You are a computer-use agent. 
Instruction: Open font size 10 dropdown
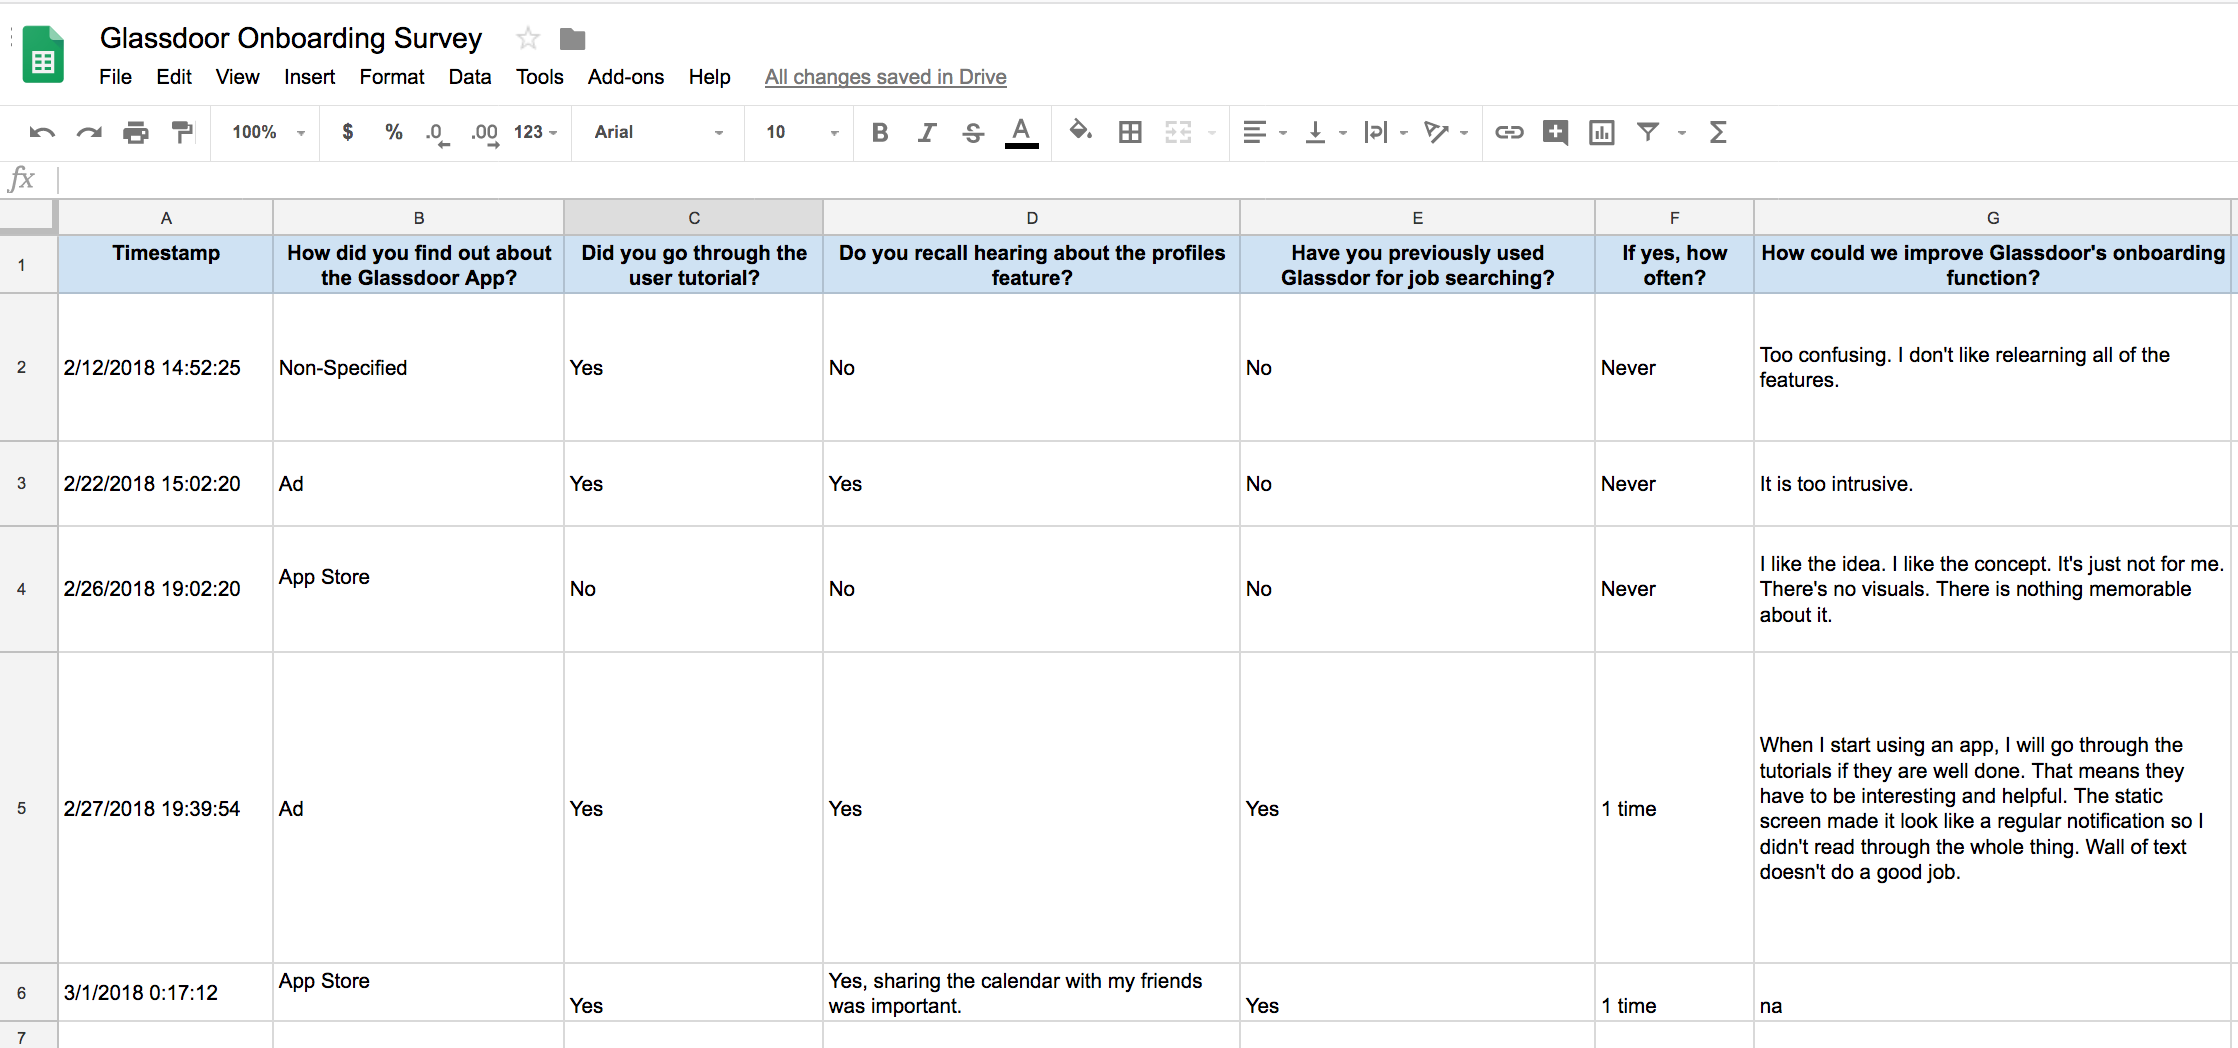(802, 132)
